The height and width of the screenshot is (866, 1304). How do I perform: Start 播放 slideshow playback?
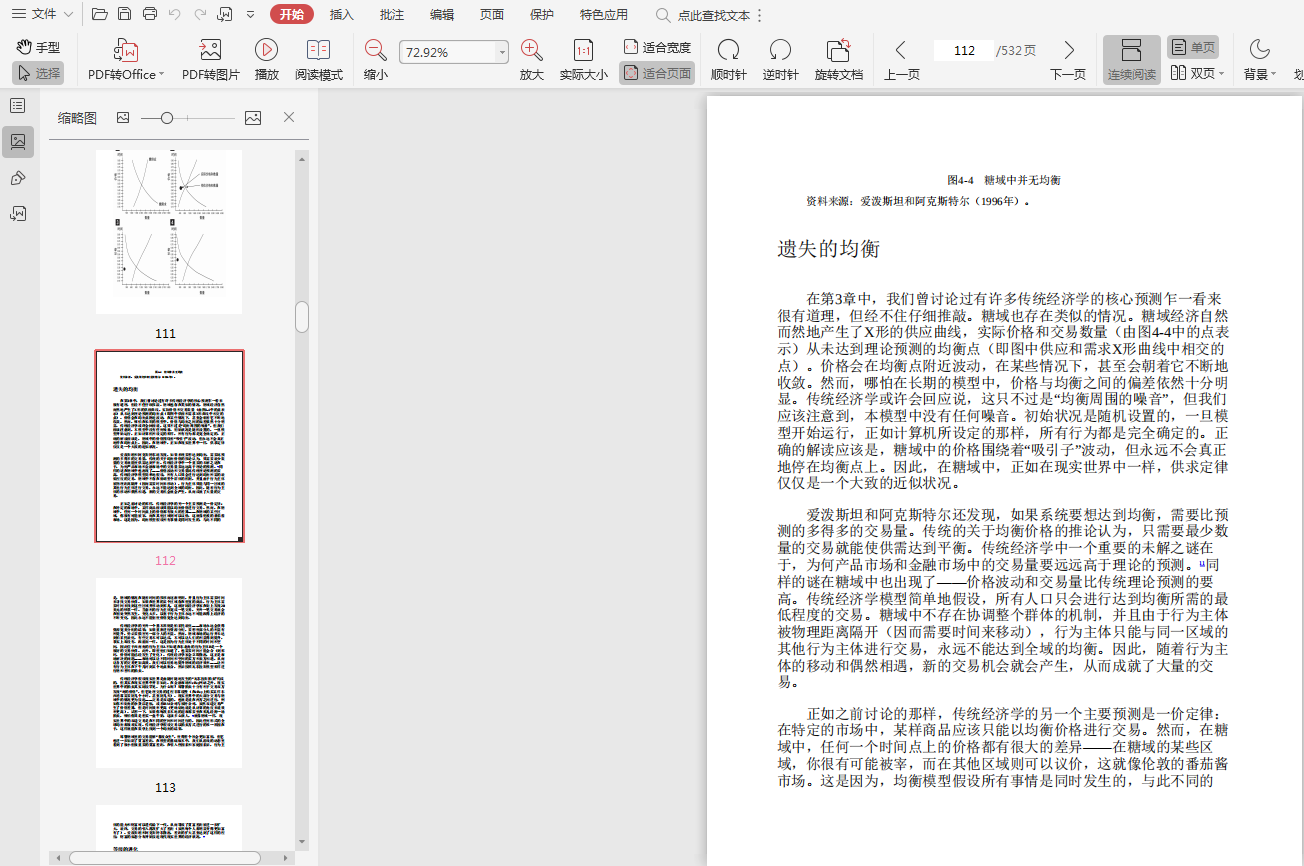point(266,51)
